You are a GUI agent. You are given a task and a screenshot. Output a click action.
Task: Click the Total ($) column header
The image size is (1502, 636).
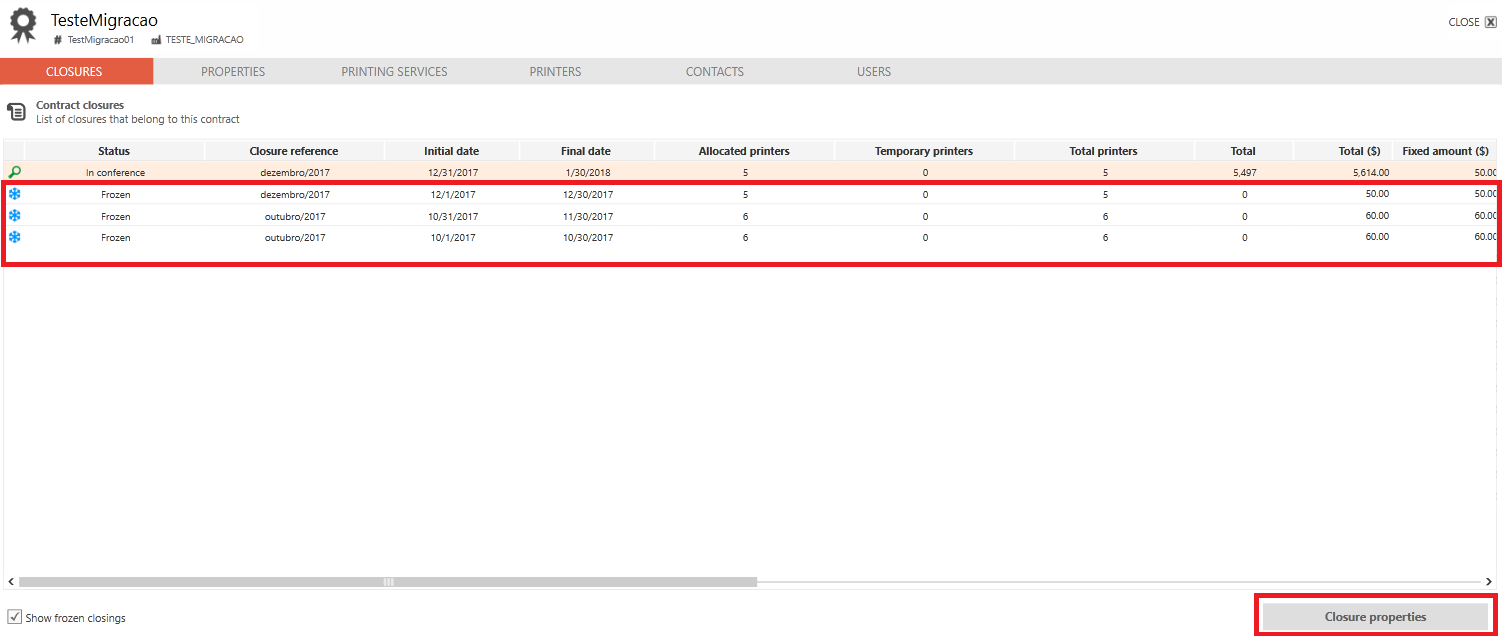click(1343, 151)
